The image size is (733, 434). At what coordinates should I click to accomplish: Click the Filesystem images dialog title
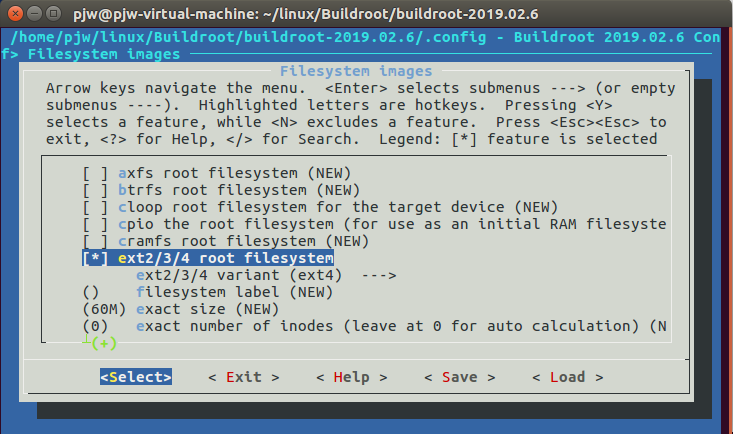(x=356, y=71)
